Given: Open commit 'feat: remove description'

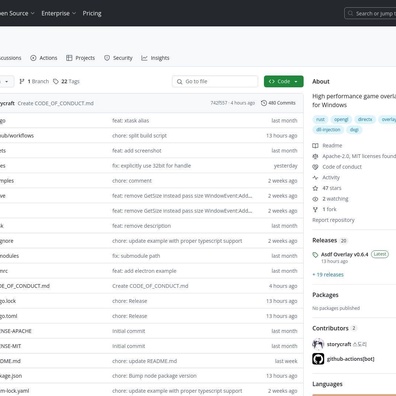Looking at the screenshot, I should (141, 226).
